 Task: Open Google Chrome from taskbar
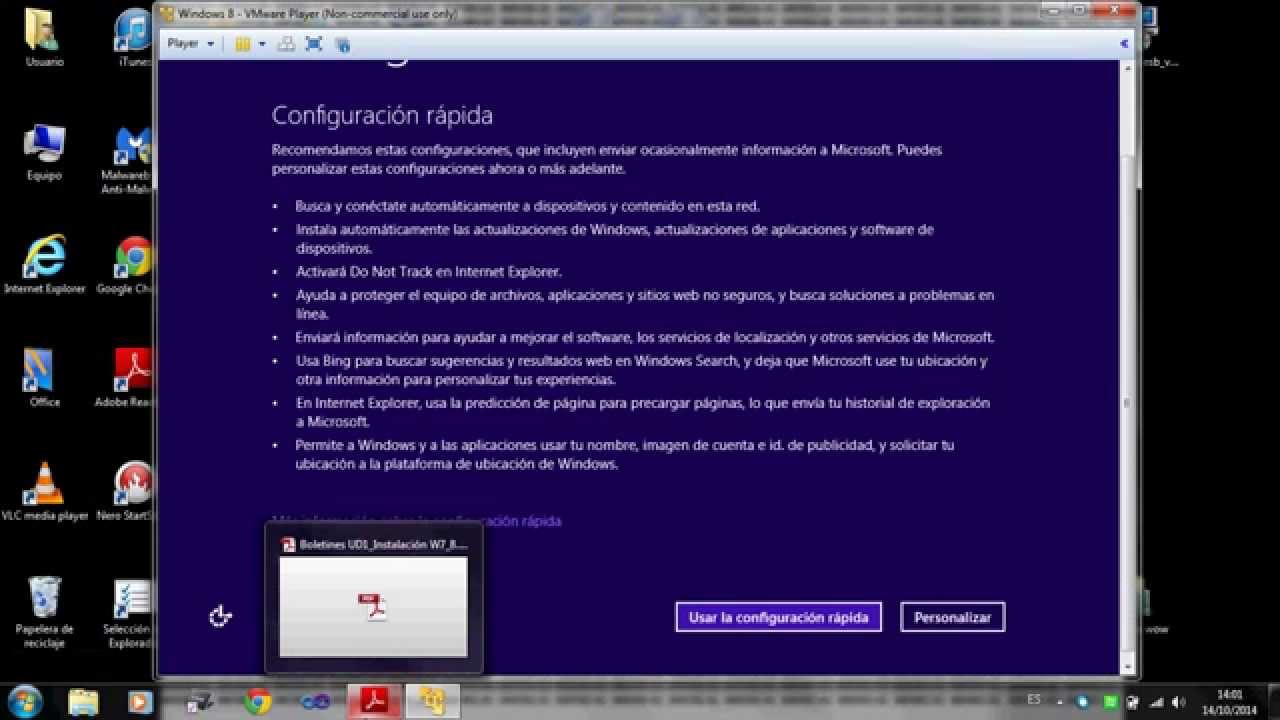258,702
